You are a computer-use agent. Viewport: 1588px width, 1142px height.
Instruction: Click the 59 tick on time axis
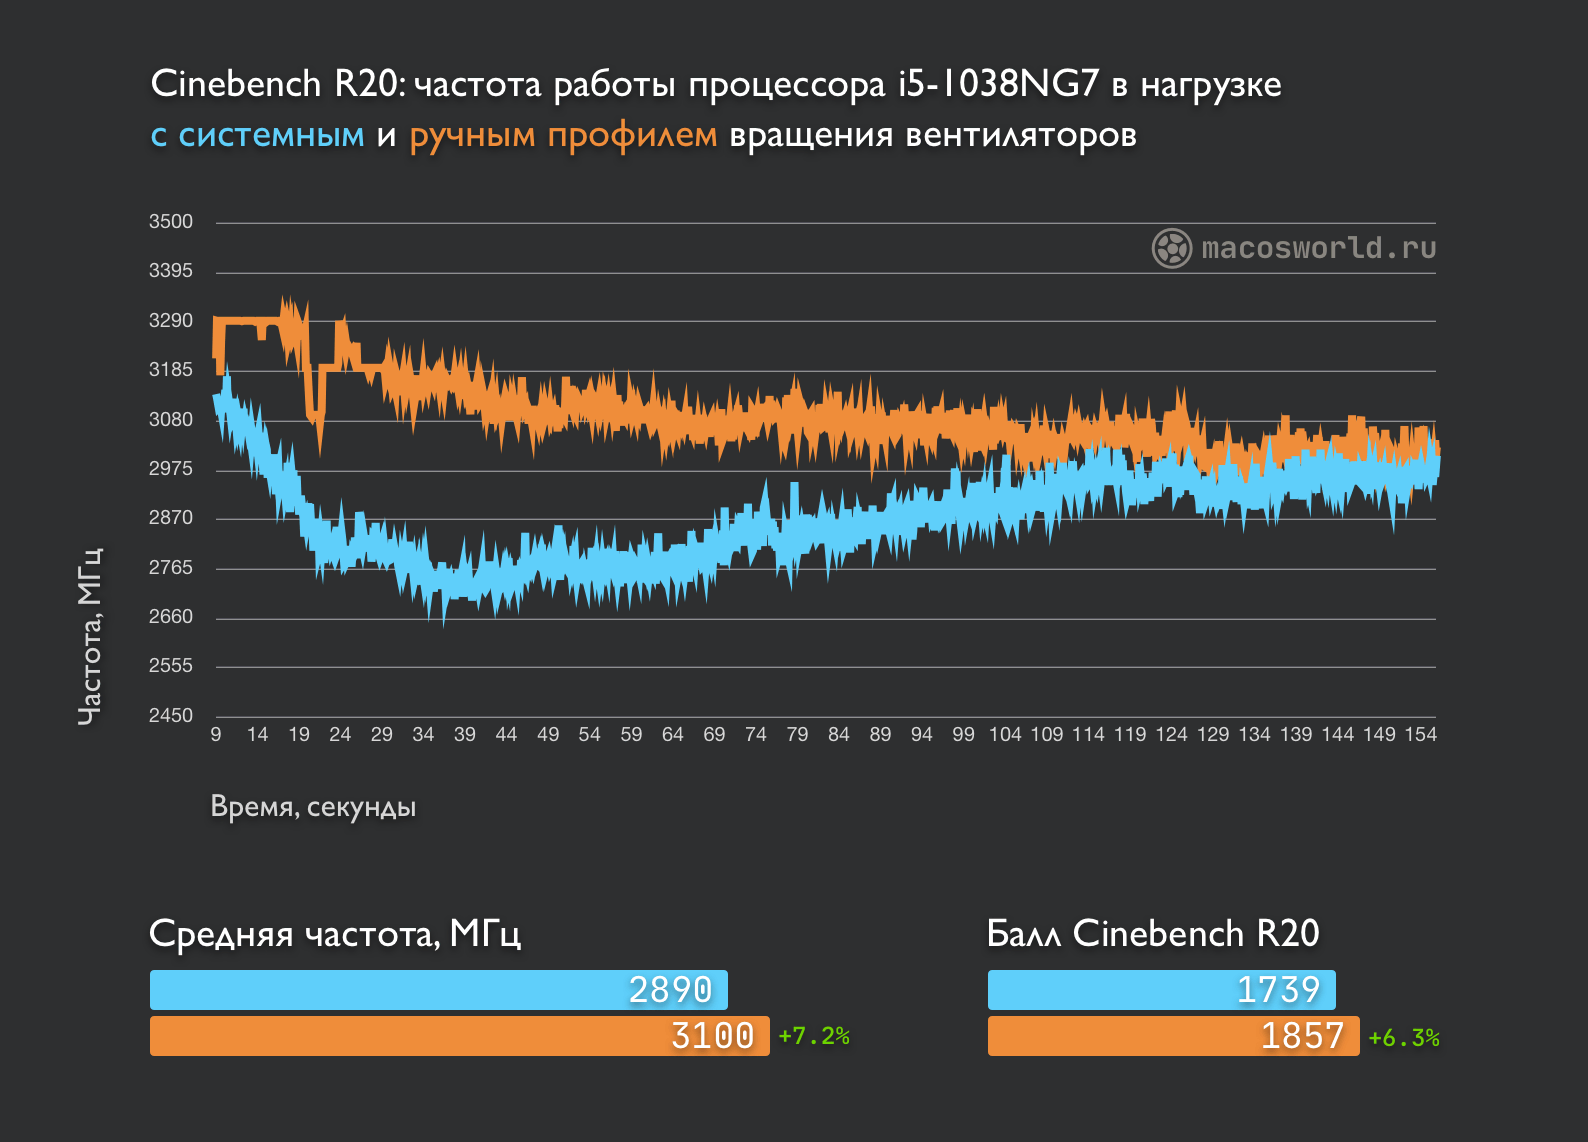tap(631, 735)
